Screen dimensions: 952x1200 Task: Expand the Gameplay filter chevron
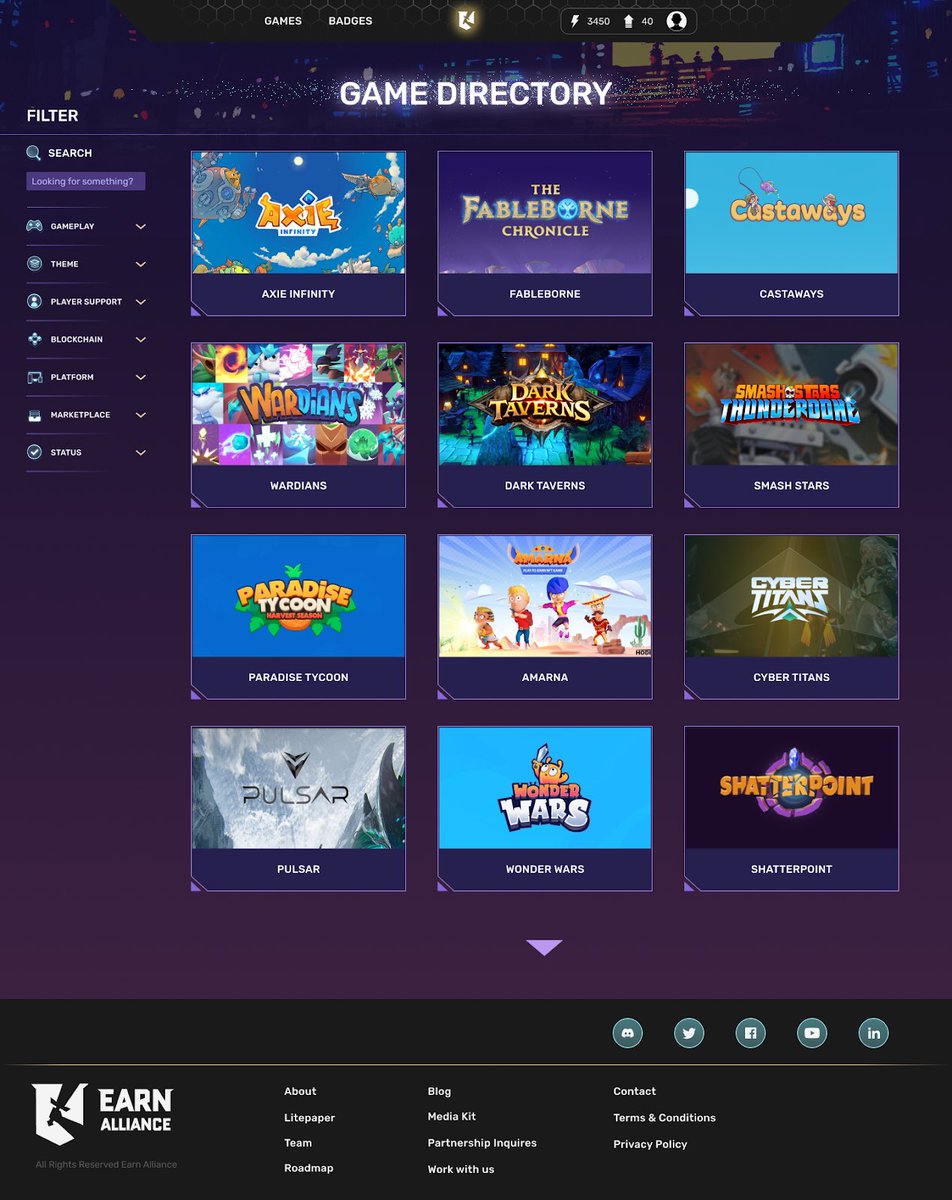pos(141,227)
